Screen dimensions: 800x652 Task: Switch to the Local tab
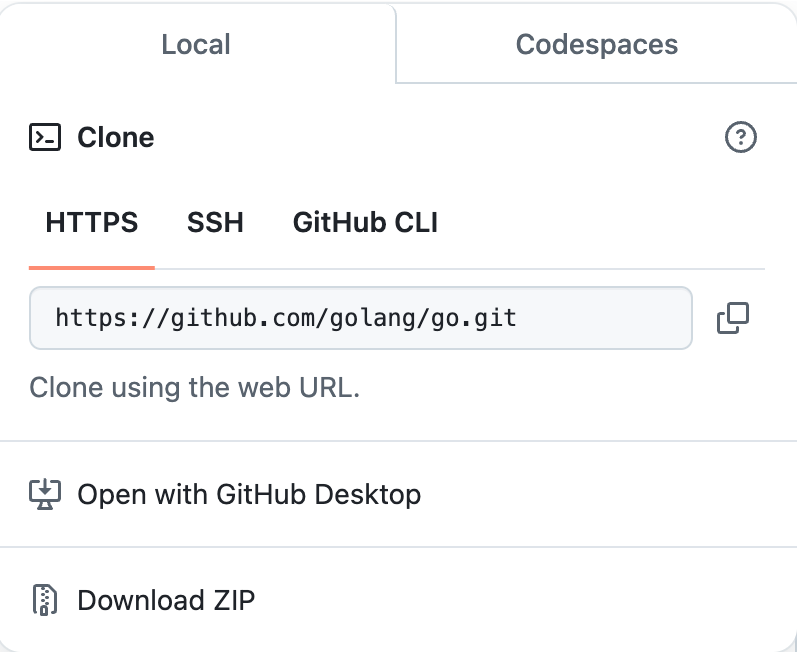[196, 44]
